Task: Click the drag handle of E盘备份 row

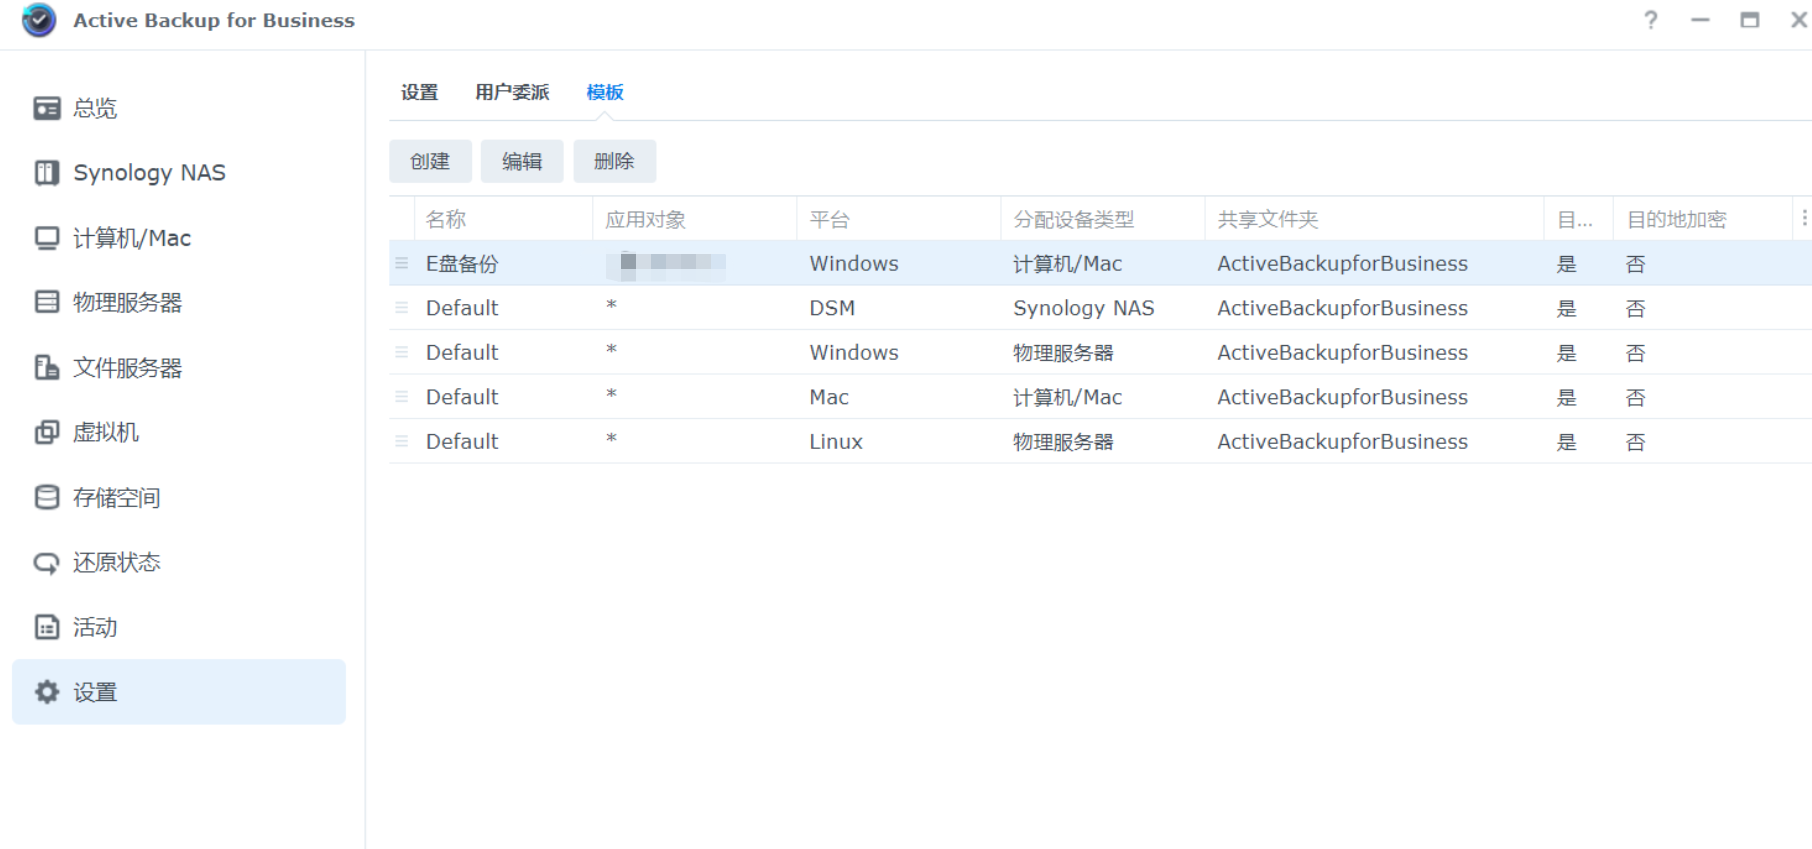Action: pyautogui.click(x=401, y=263)
